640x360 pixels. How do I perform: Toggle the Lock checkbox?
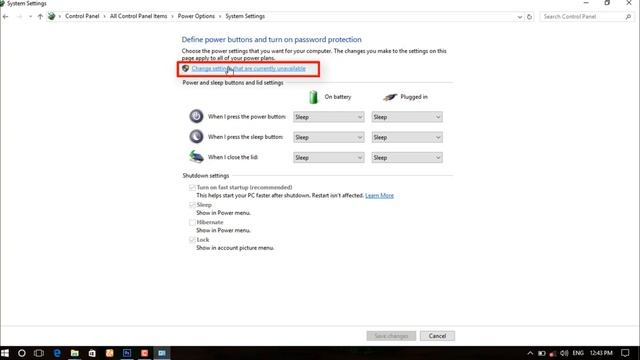[192, 240]
